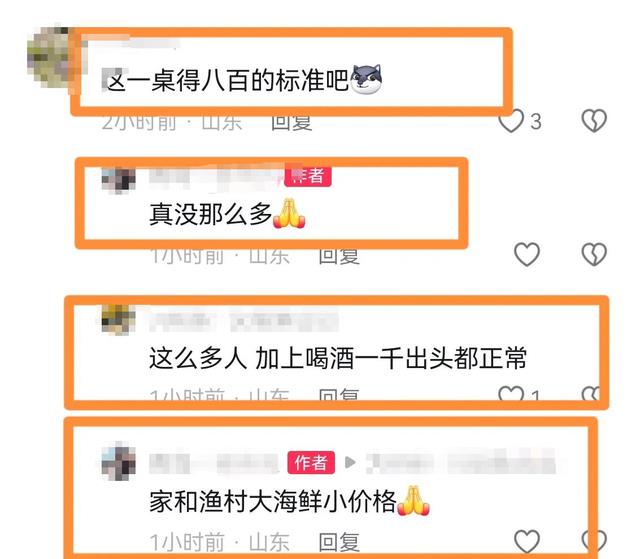Like the author's 真没那么多 reply

(527, 254)
